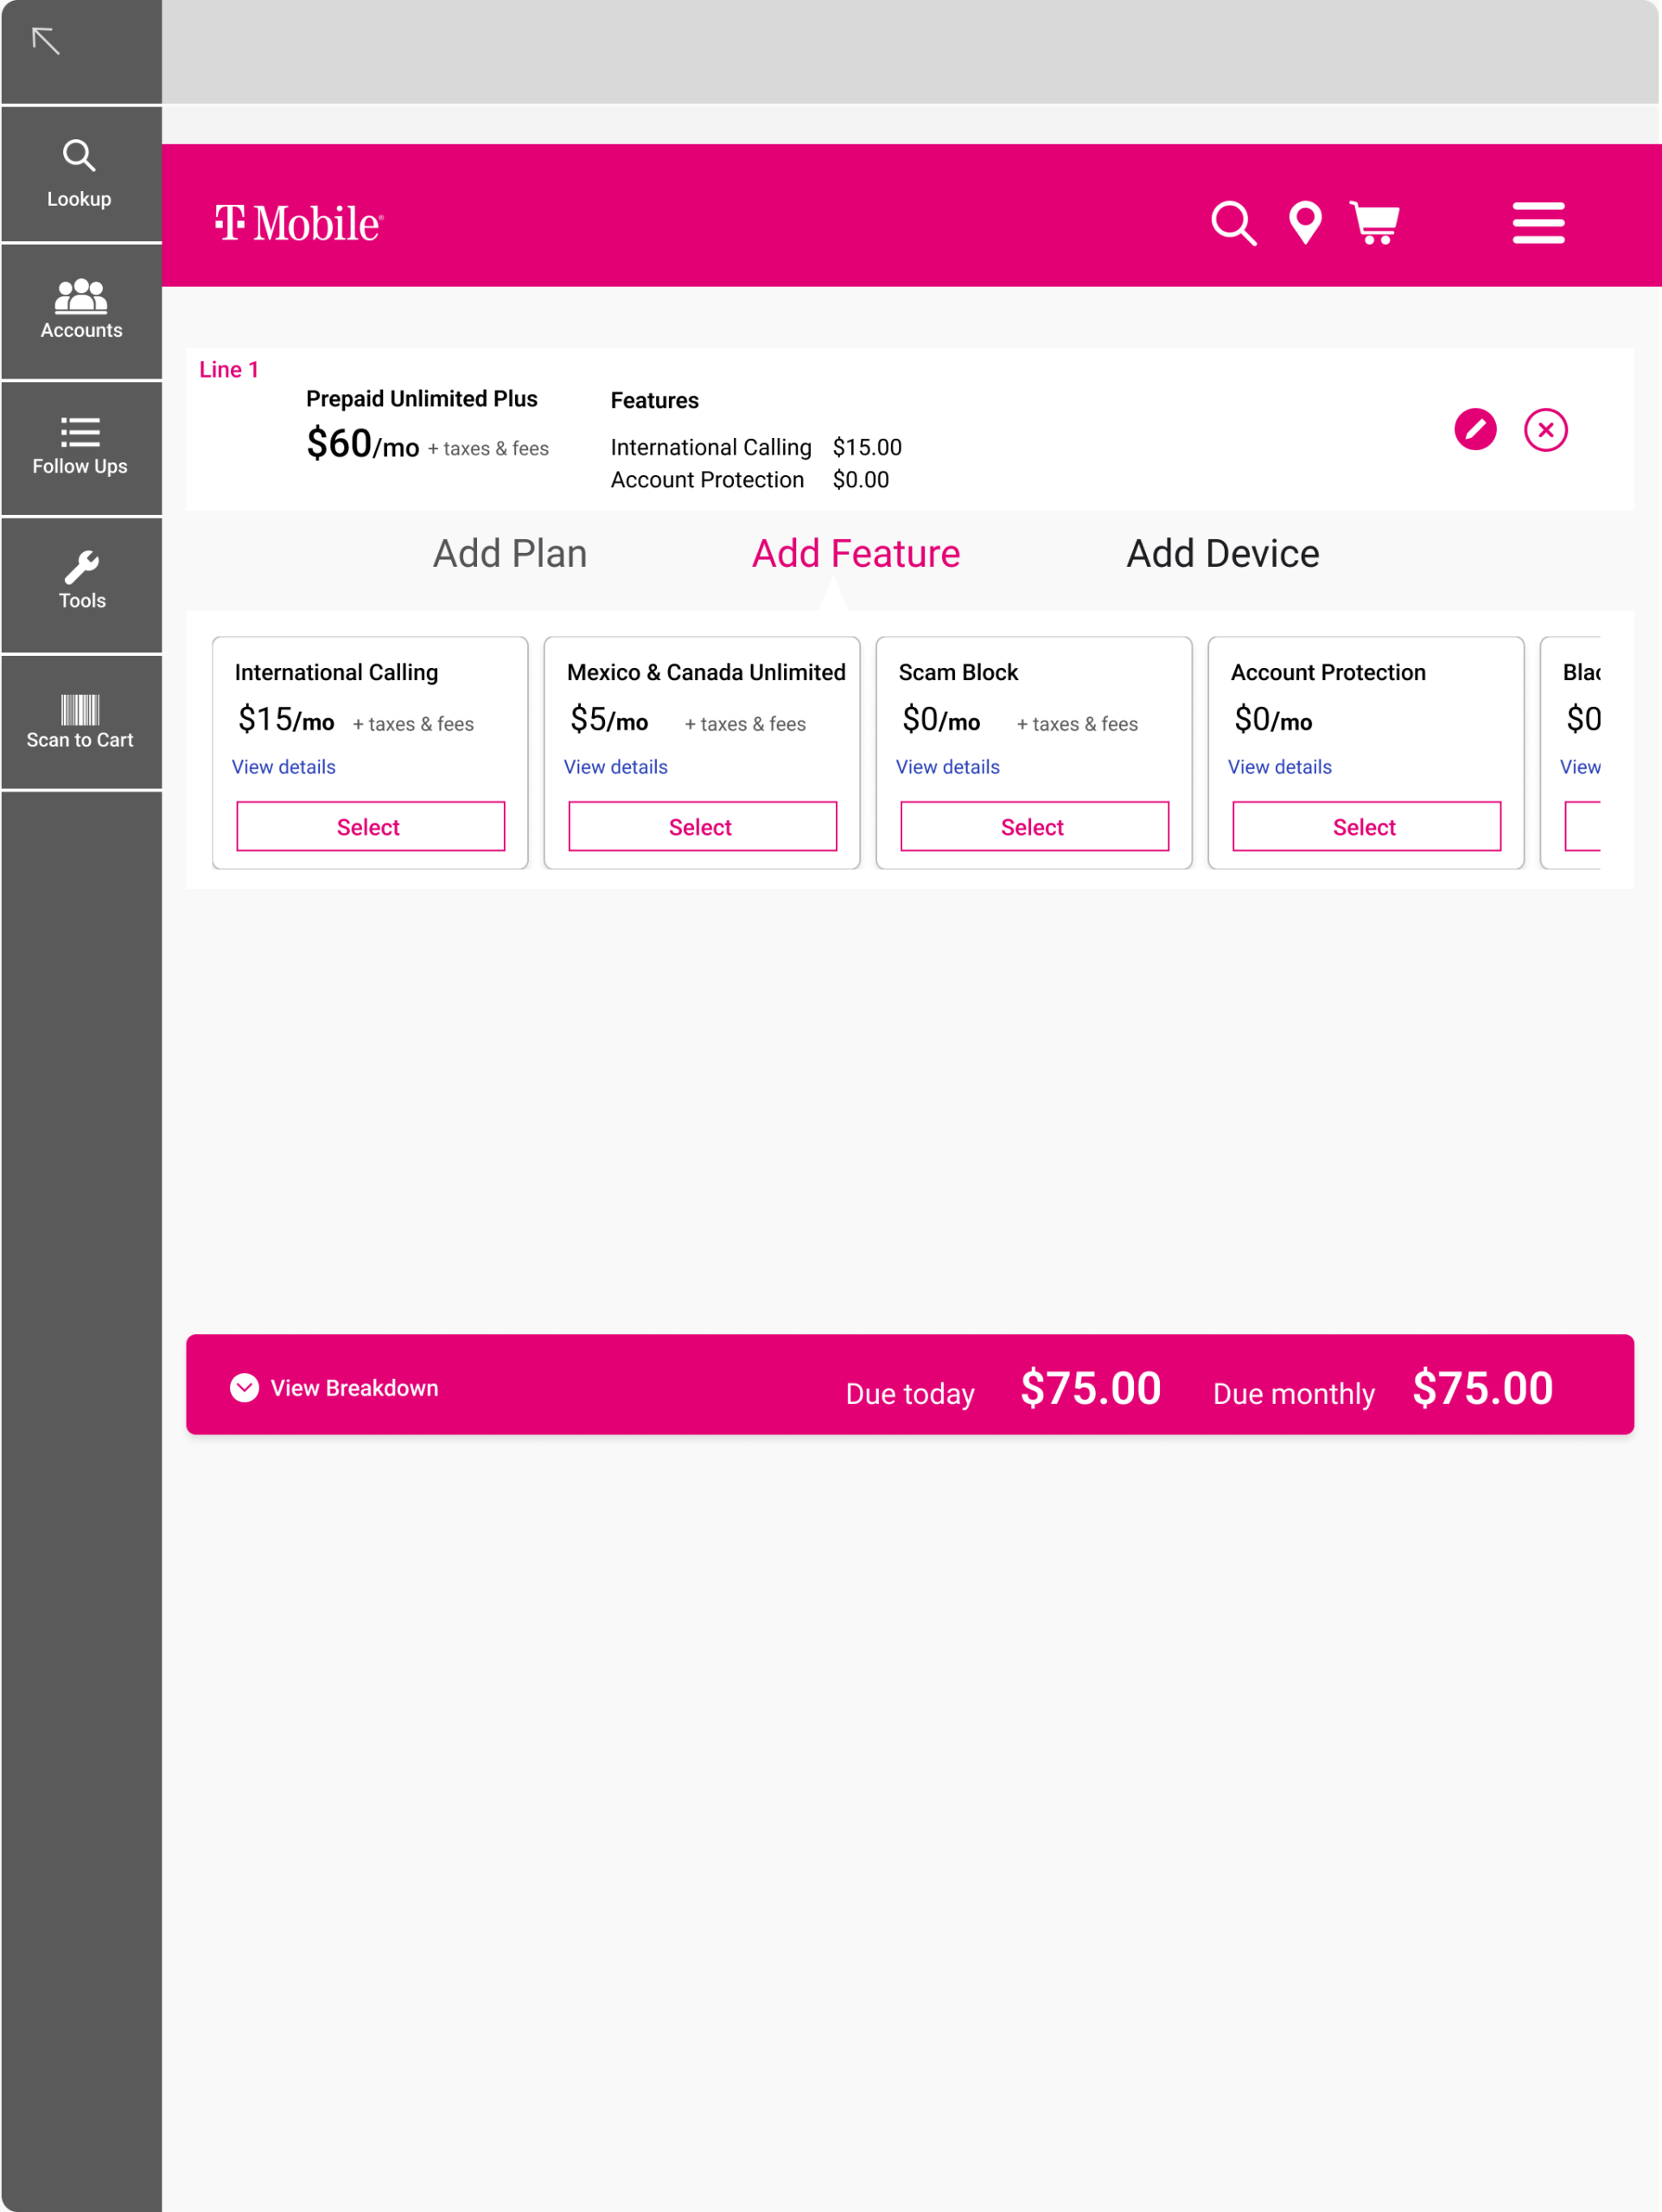1662x2212 pixels.
Task: View details for International Calling
Action: (x=283, y=767)
